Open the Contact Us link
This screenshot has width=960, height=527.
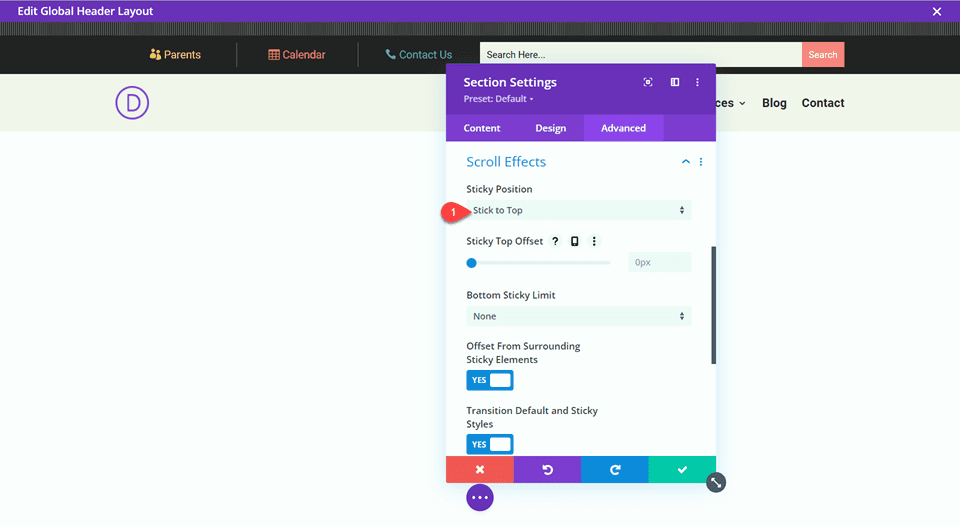click(x=419, y=55)
